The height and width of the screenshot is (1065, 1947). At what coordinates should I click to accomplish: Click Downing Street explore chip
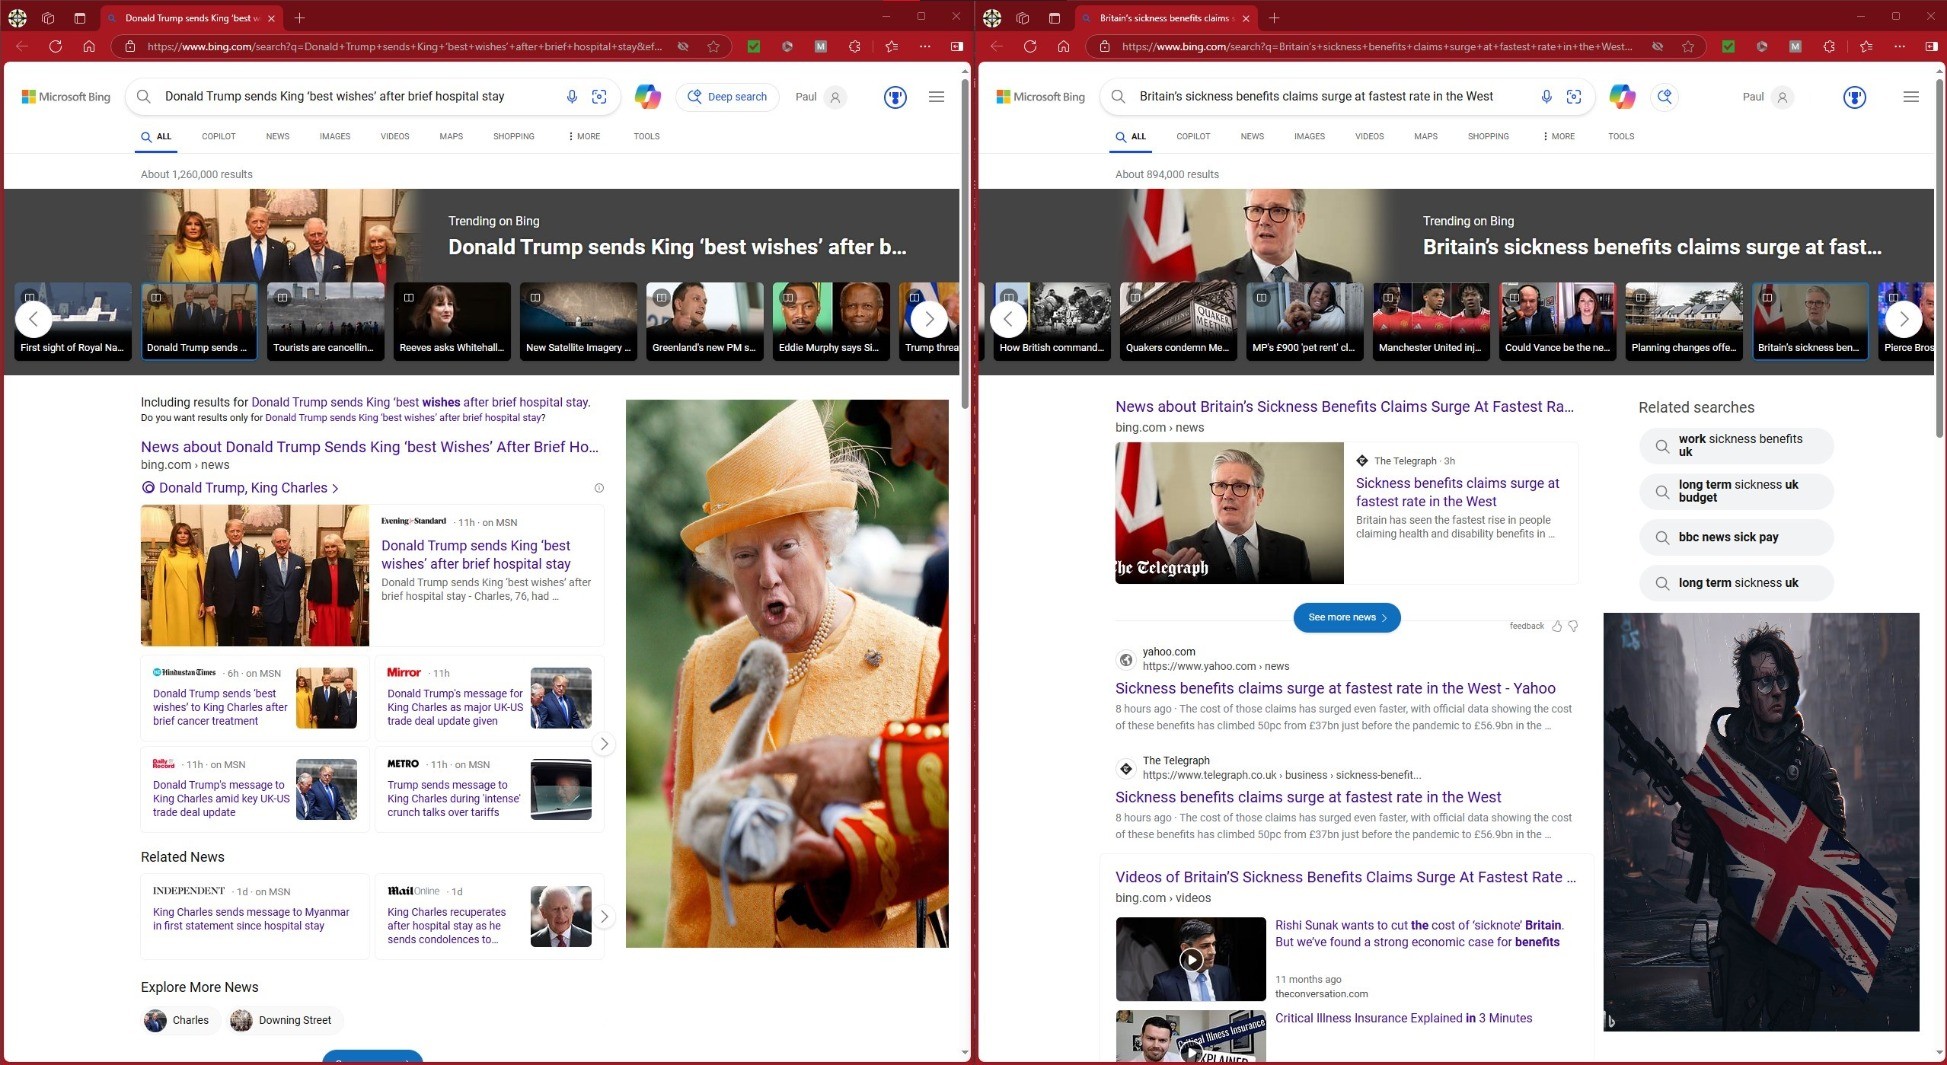tap(284, 1020)
